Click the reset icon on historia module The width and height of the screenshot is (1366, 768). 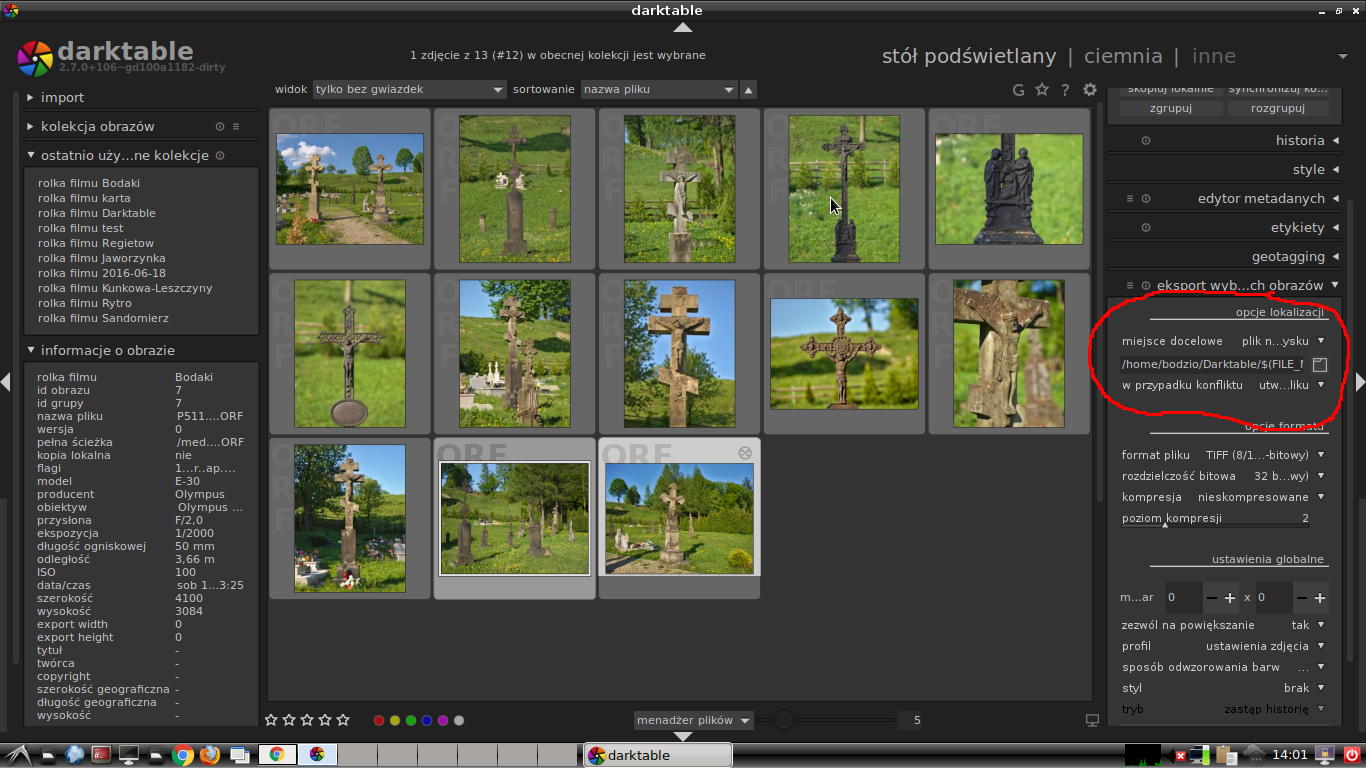[x=1146, y=141]
